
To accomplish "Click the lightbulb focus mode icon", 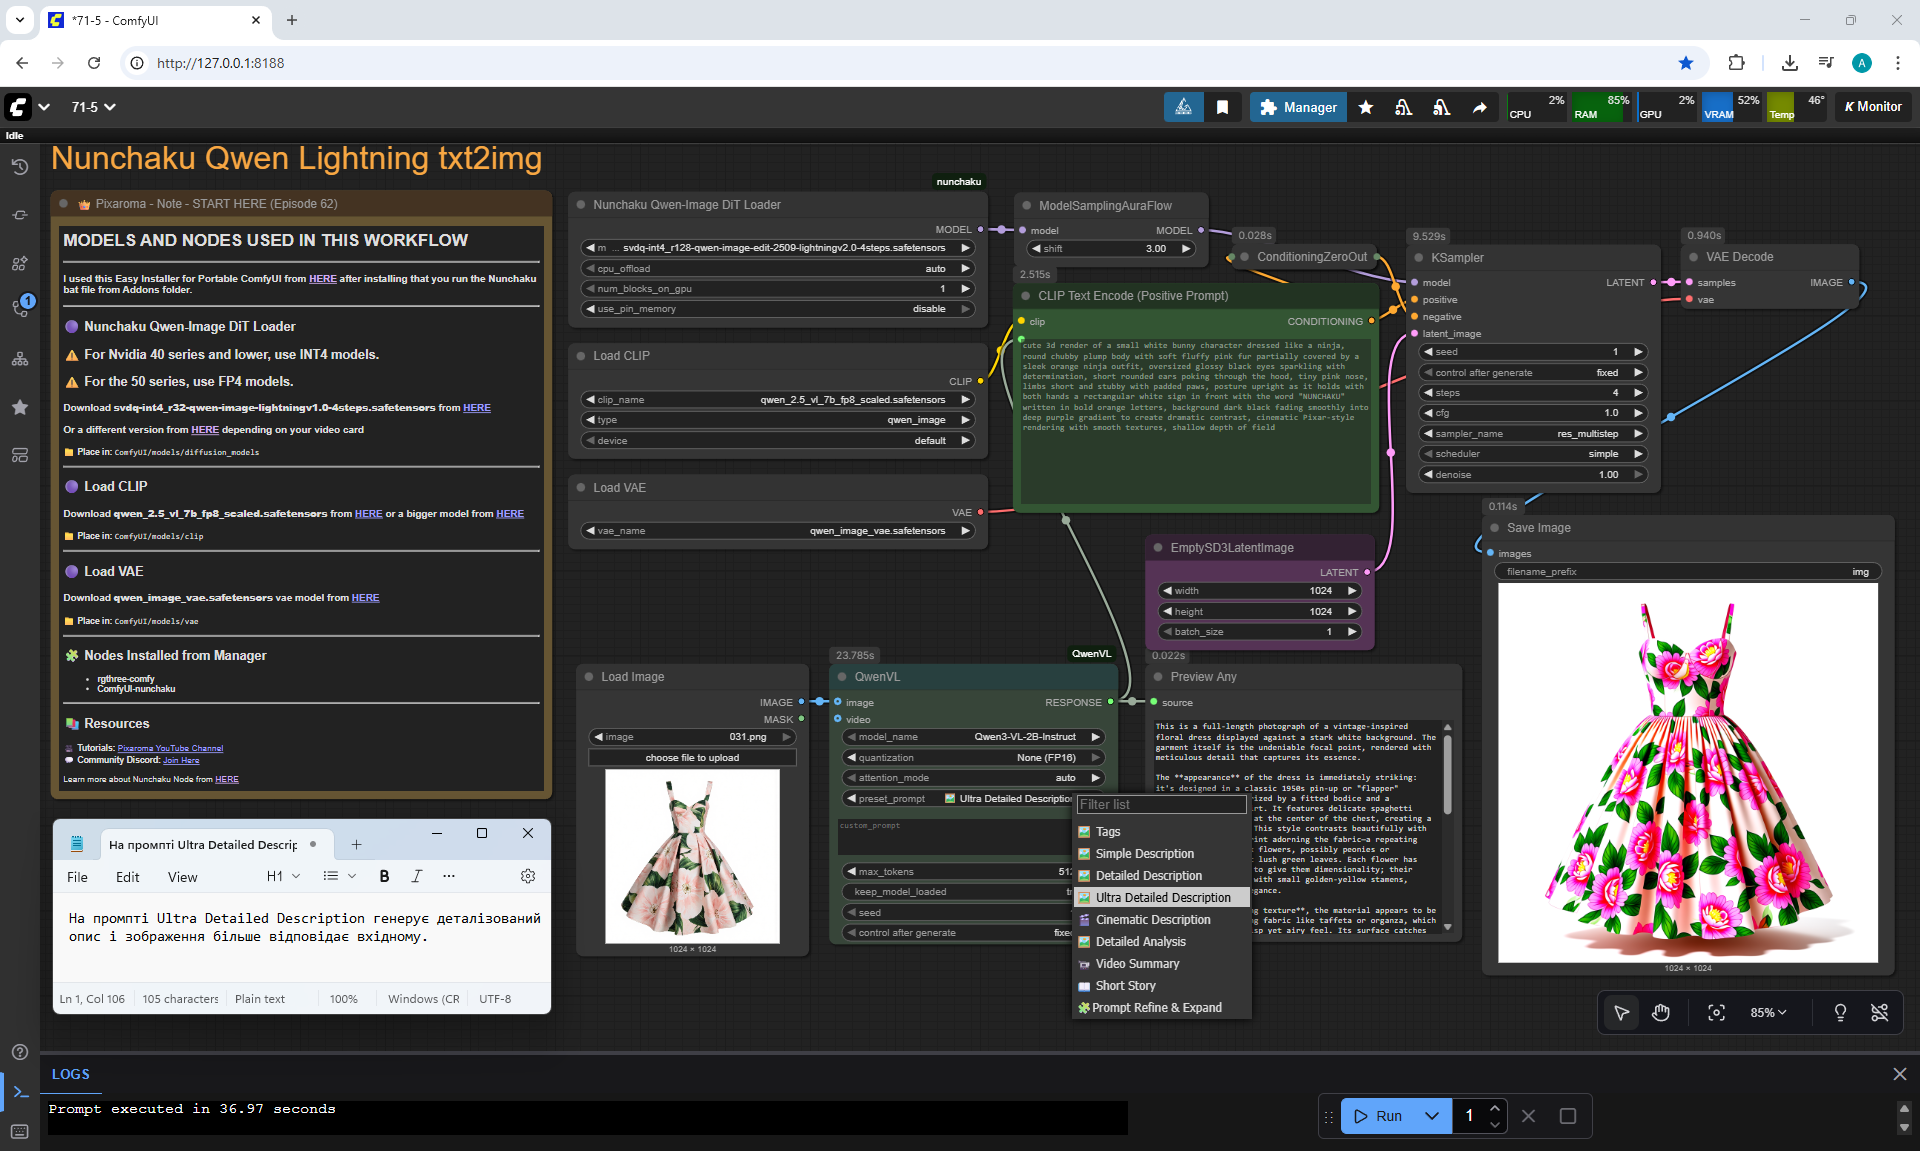I will [1839, 1013].
